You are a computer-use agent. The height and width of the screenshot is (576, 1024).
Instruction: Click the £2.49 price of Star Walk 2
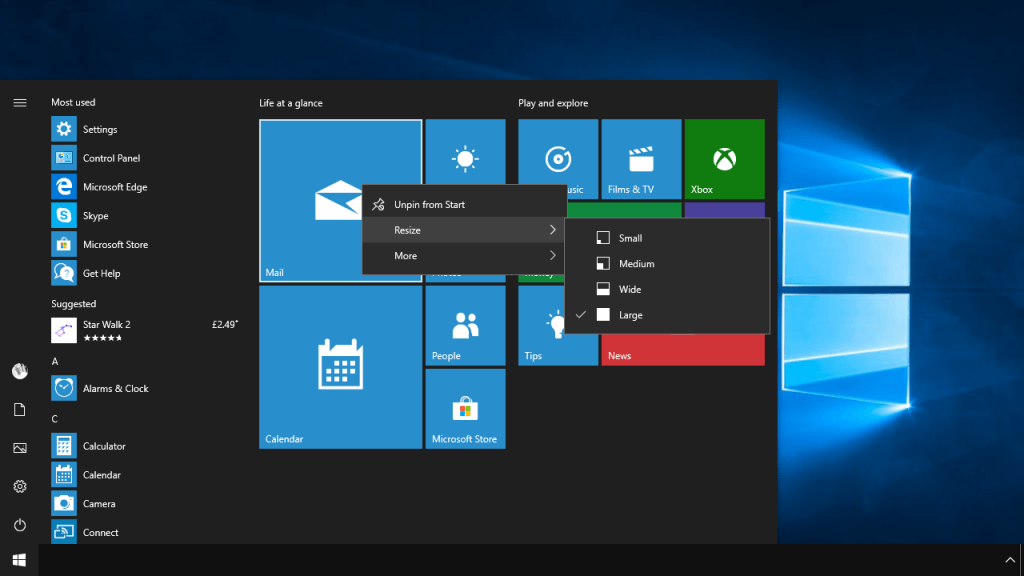pyautogui.click(x=225, y=325)
